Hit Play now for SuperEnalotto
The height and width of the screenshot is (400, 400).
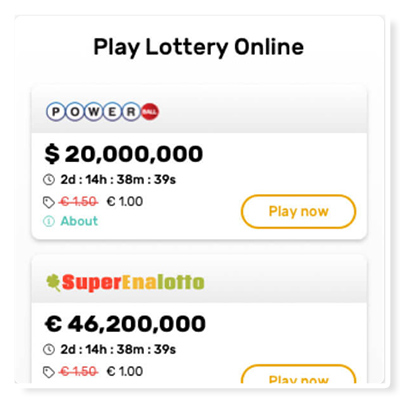pos(298,374)
